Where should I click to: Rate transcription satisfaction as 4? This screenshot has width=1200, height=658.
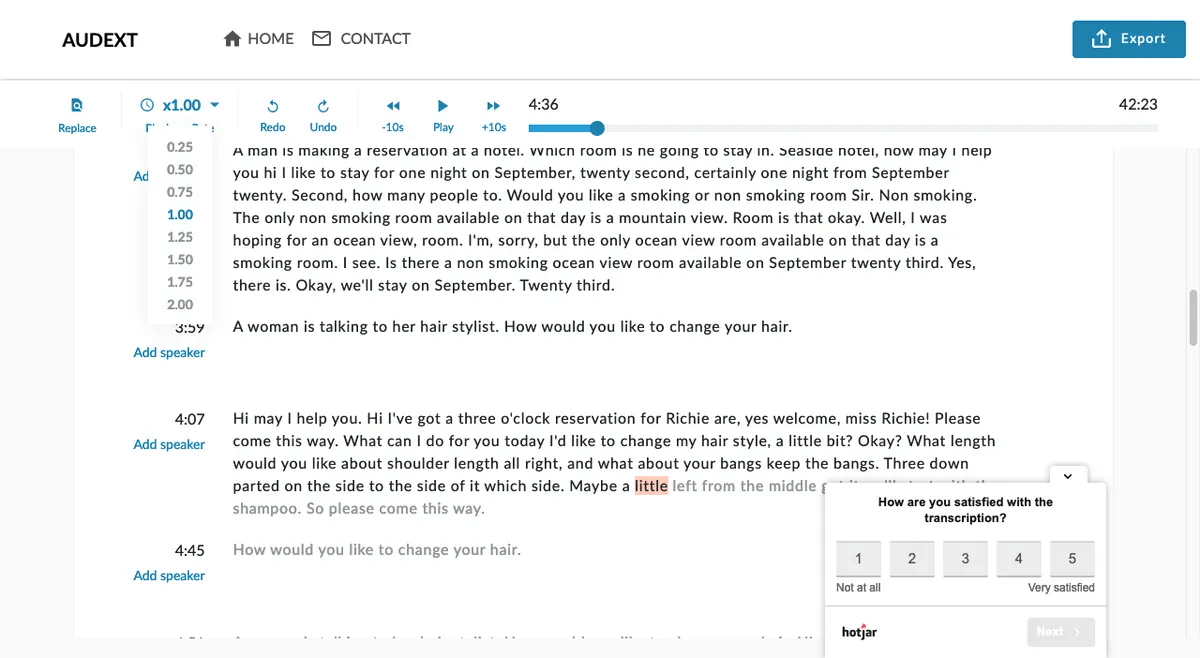pos(1019,559)
